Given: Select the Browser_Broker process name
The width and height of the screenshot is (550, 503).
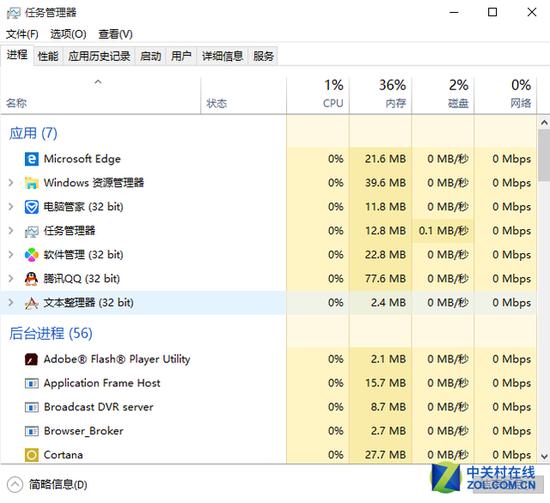Looking at the screenshot, I should tap(83, 431).
